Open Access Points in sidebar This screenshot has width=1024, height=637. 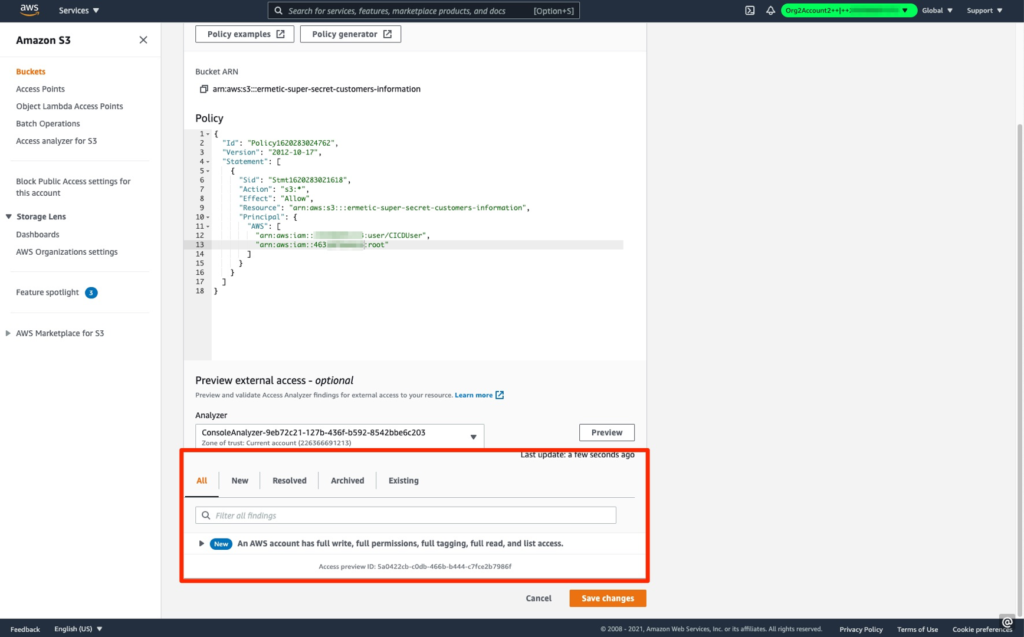pyautogui.click(x=40, y=89)
